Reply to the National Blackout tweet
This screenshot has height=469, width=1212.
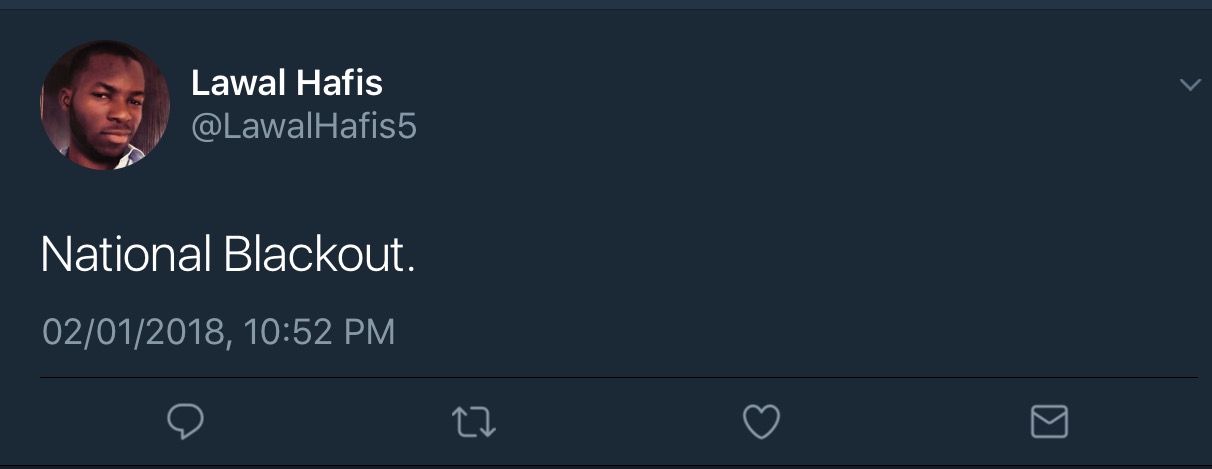point(185,422)
